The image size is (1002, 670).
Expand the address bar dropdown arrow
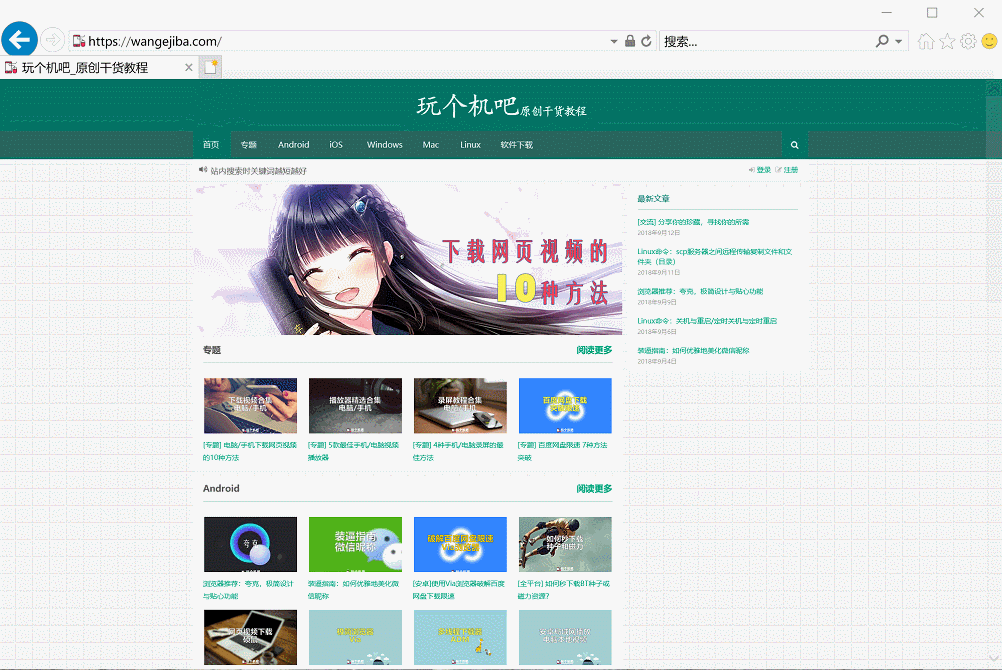[614, 41]
